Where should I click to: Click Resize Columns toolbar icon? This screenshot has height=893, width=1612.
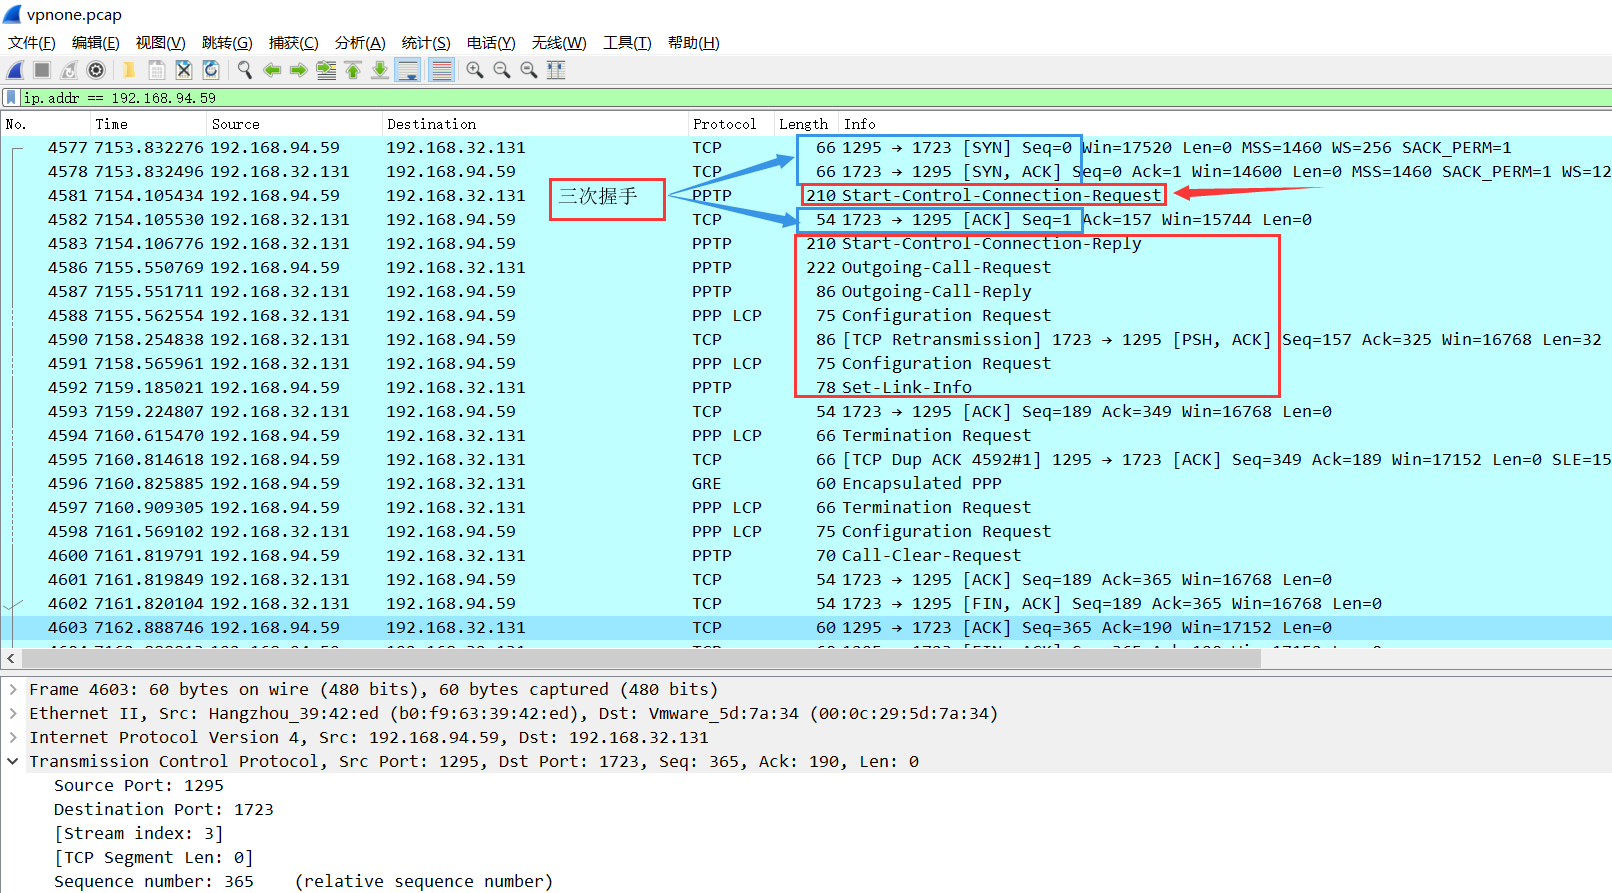coord(556,70)
